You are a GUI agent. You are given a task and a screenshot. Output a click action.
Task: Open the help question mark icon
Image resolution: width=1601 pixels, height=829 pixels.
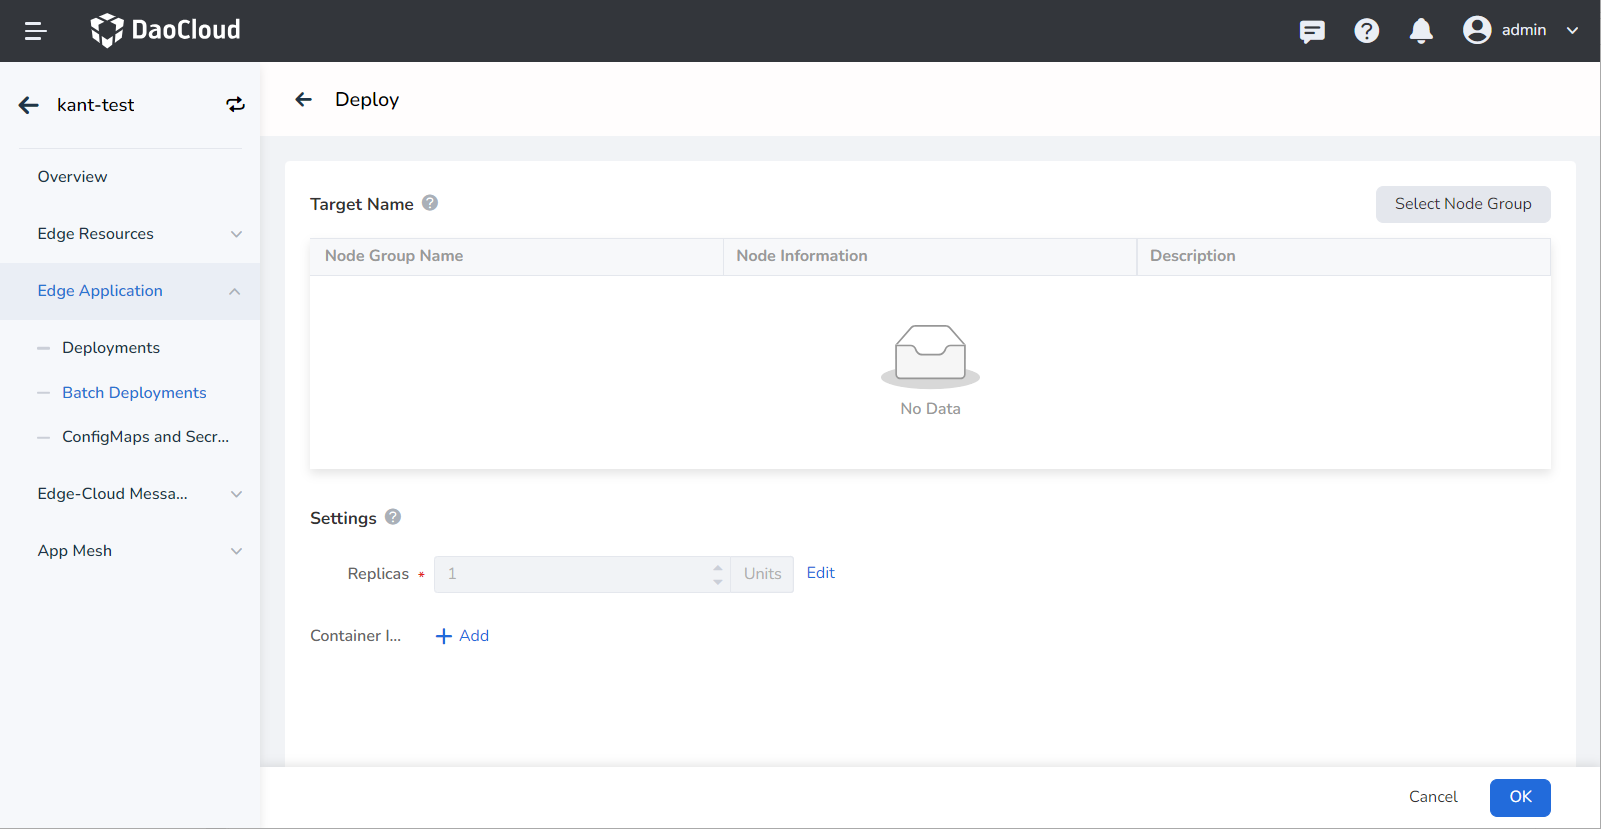click(1366, 31)
